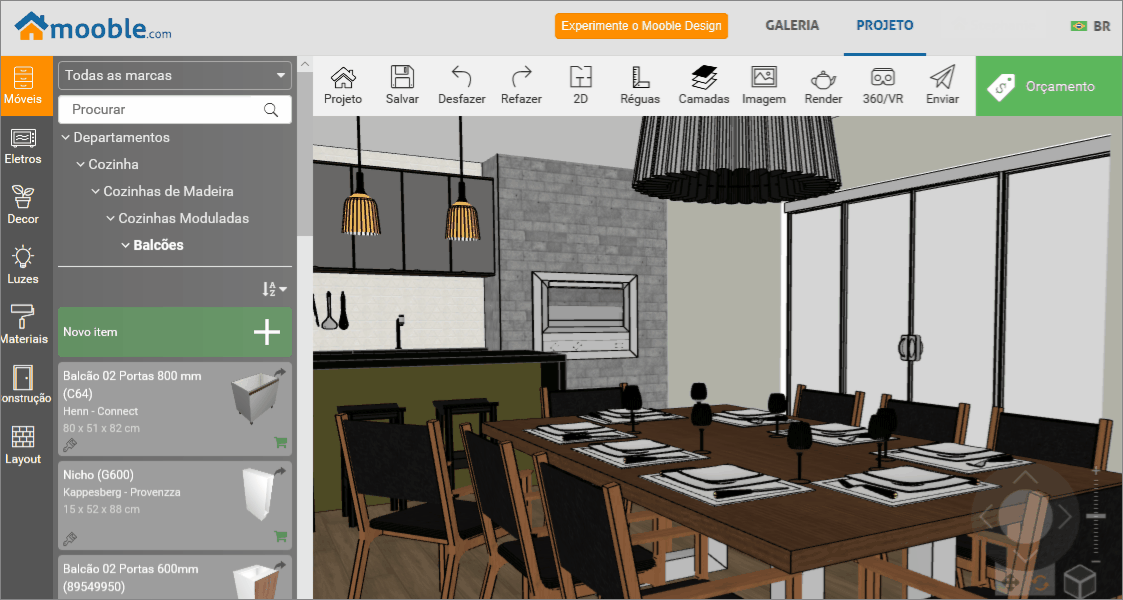The width and height of the screenshot is (1123, 600).
Task: Save project with the Salvar icon
Action: 403,86
